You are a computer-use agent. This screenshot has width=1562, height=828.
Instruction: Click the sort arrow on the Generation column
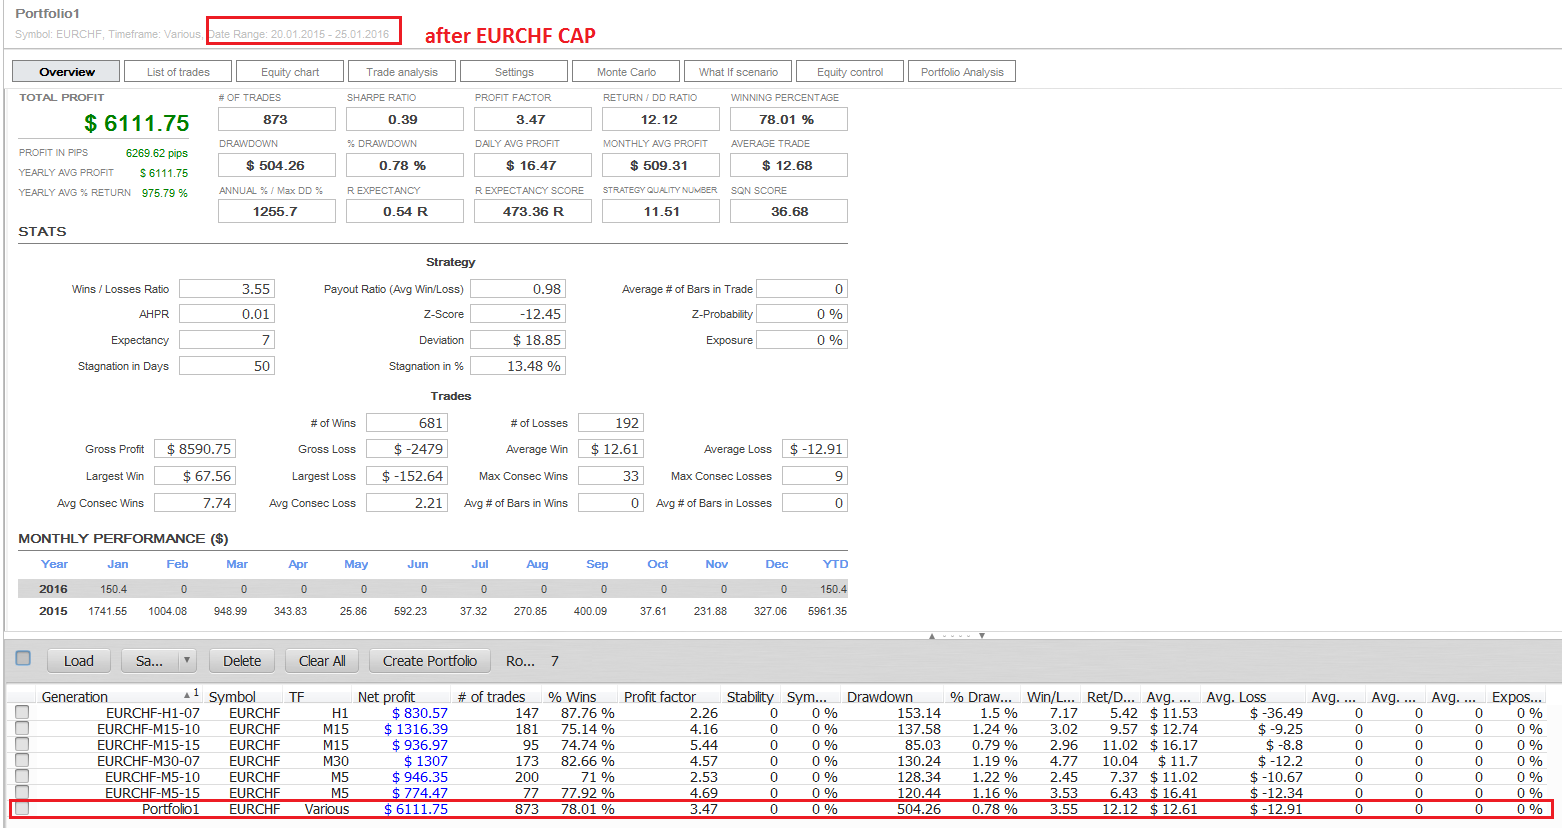(187, 694)
